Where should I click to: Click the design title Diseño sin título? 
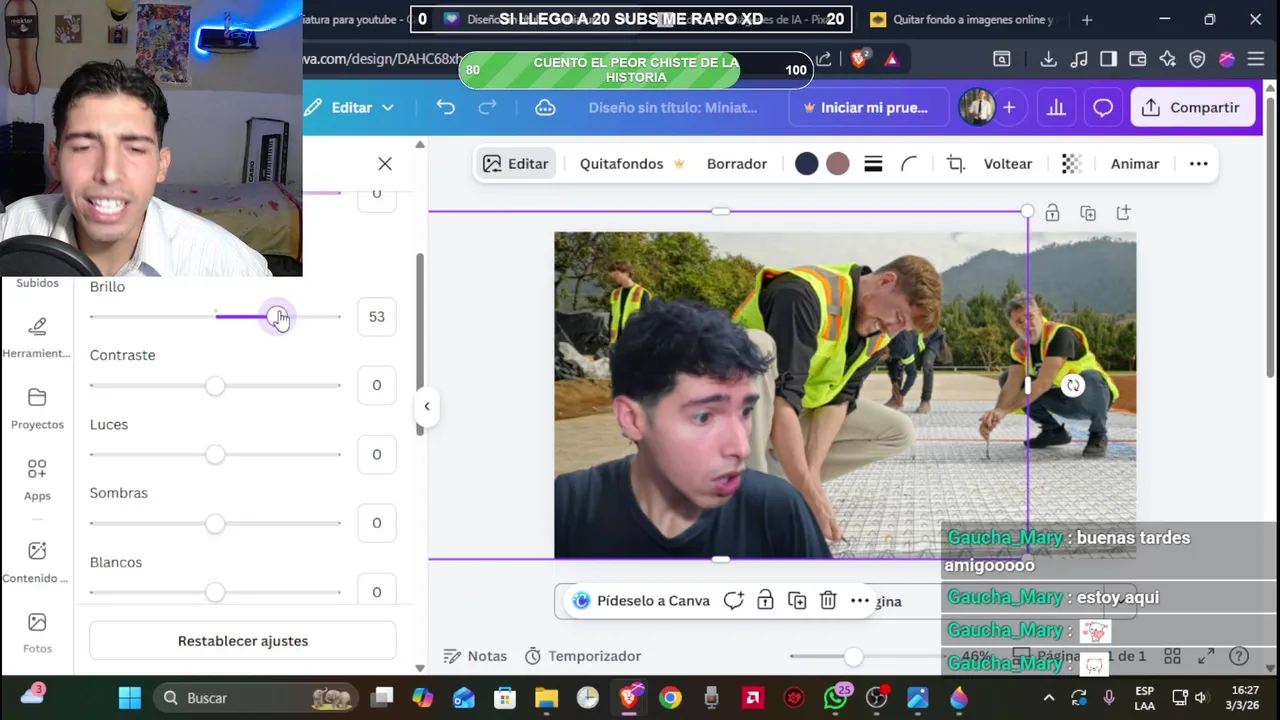click(673, 107)
